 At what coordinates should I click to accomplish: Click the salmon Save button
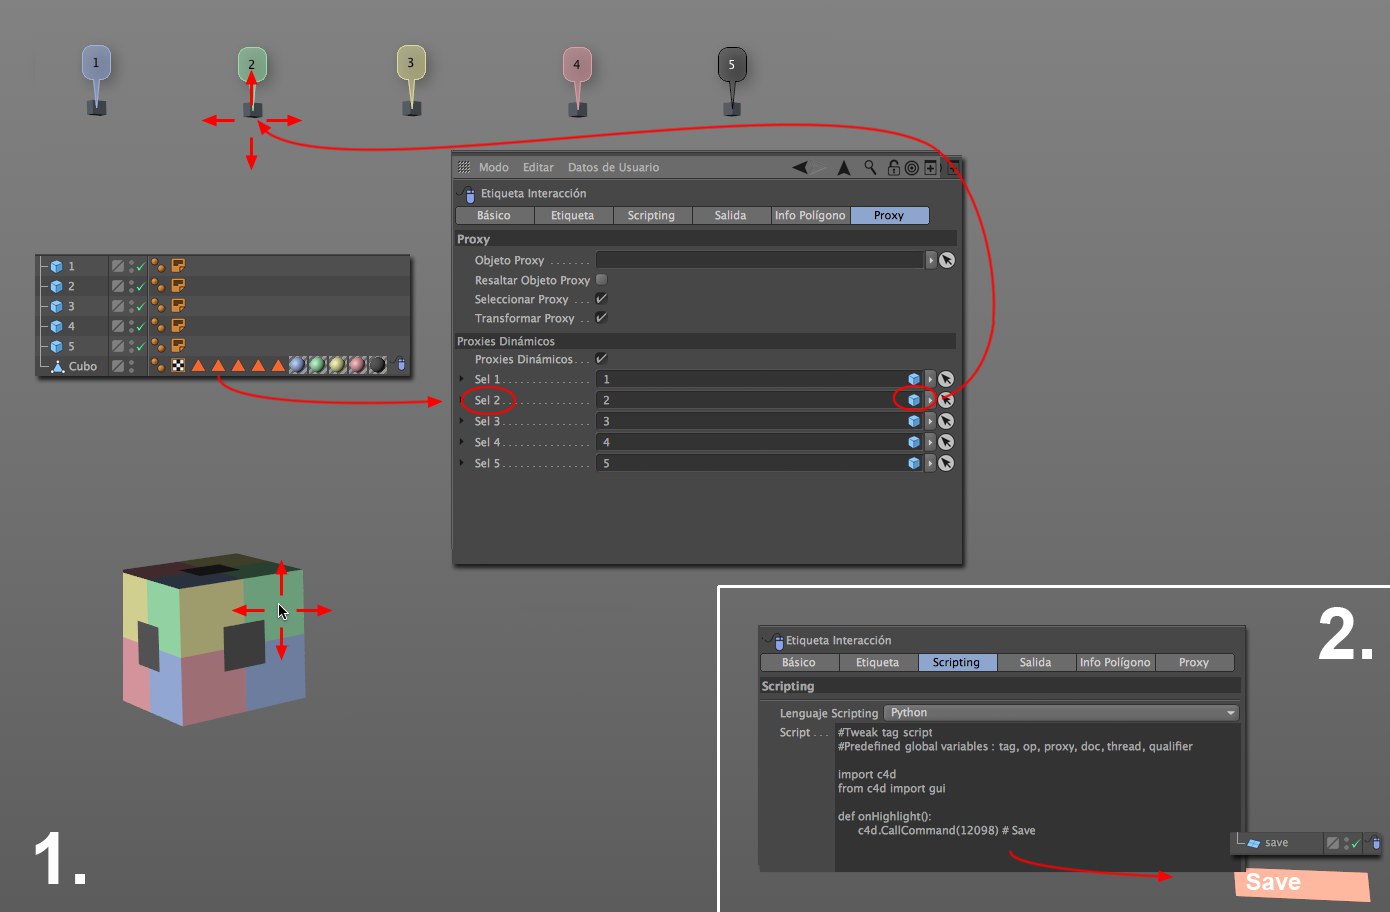(1300, 883)
